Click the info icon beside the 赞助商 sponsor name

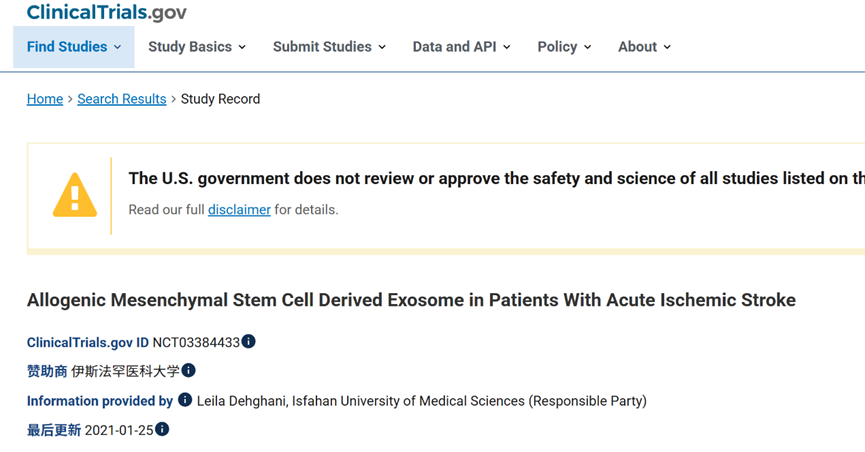point(189,370)
